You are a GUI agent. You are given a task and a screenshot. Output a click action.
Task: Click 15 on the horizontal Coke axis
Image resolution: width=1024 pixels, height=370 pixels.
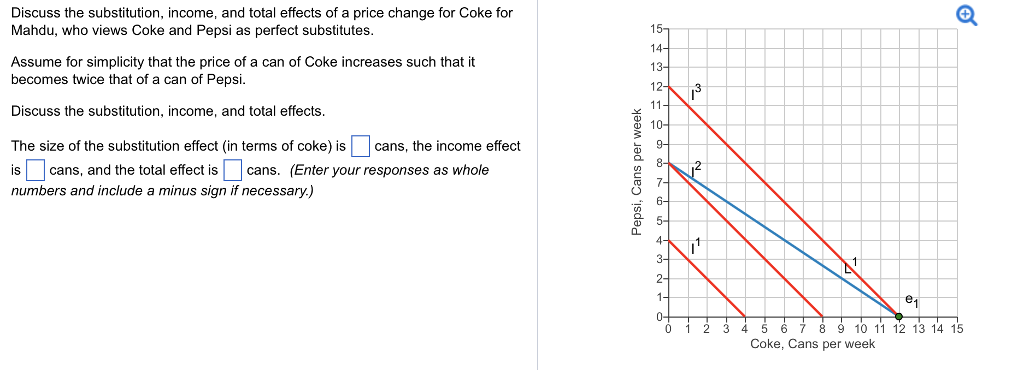(956, 329)
